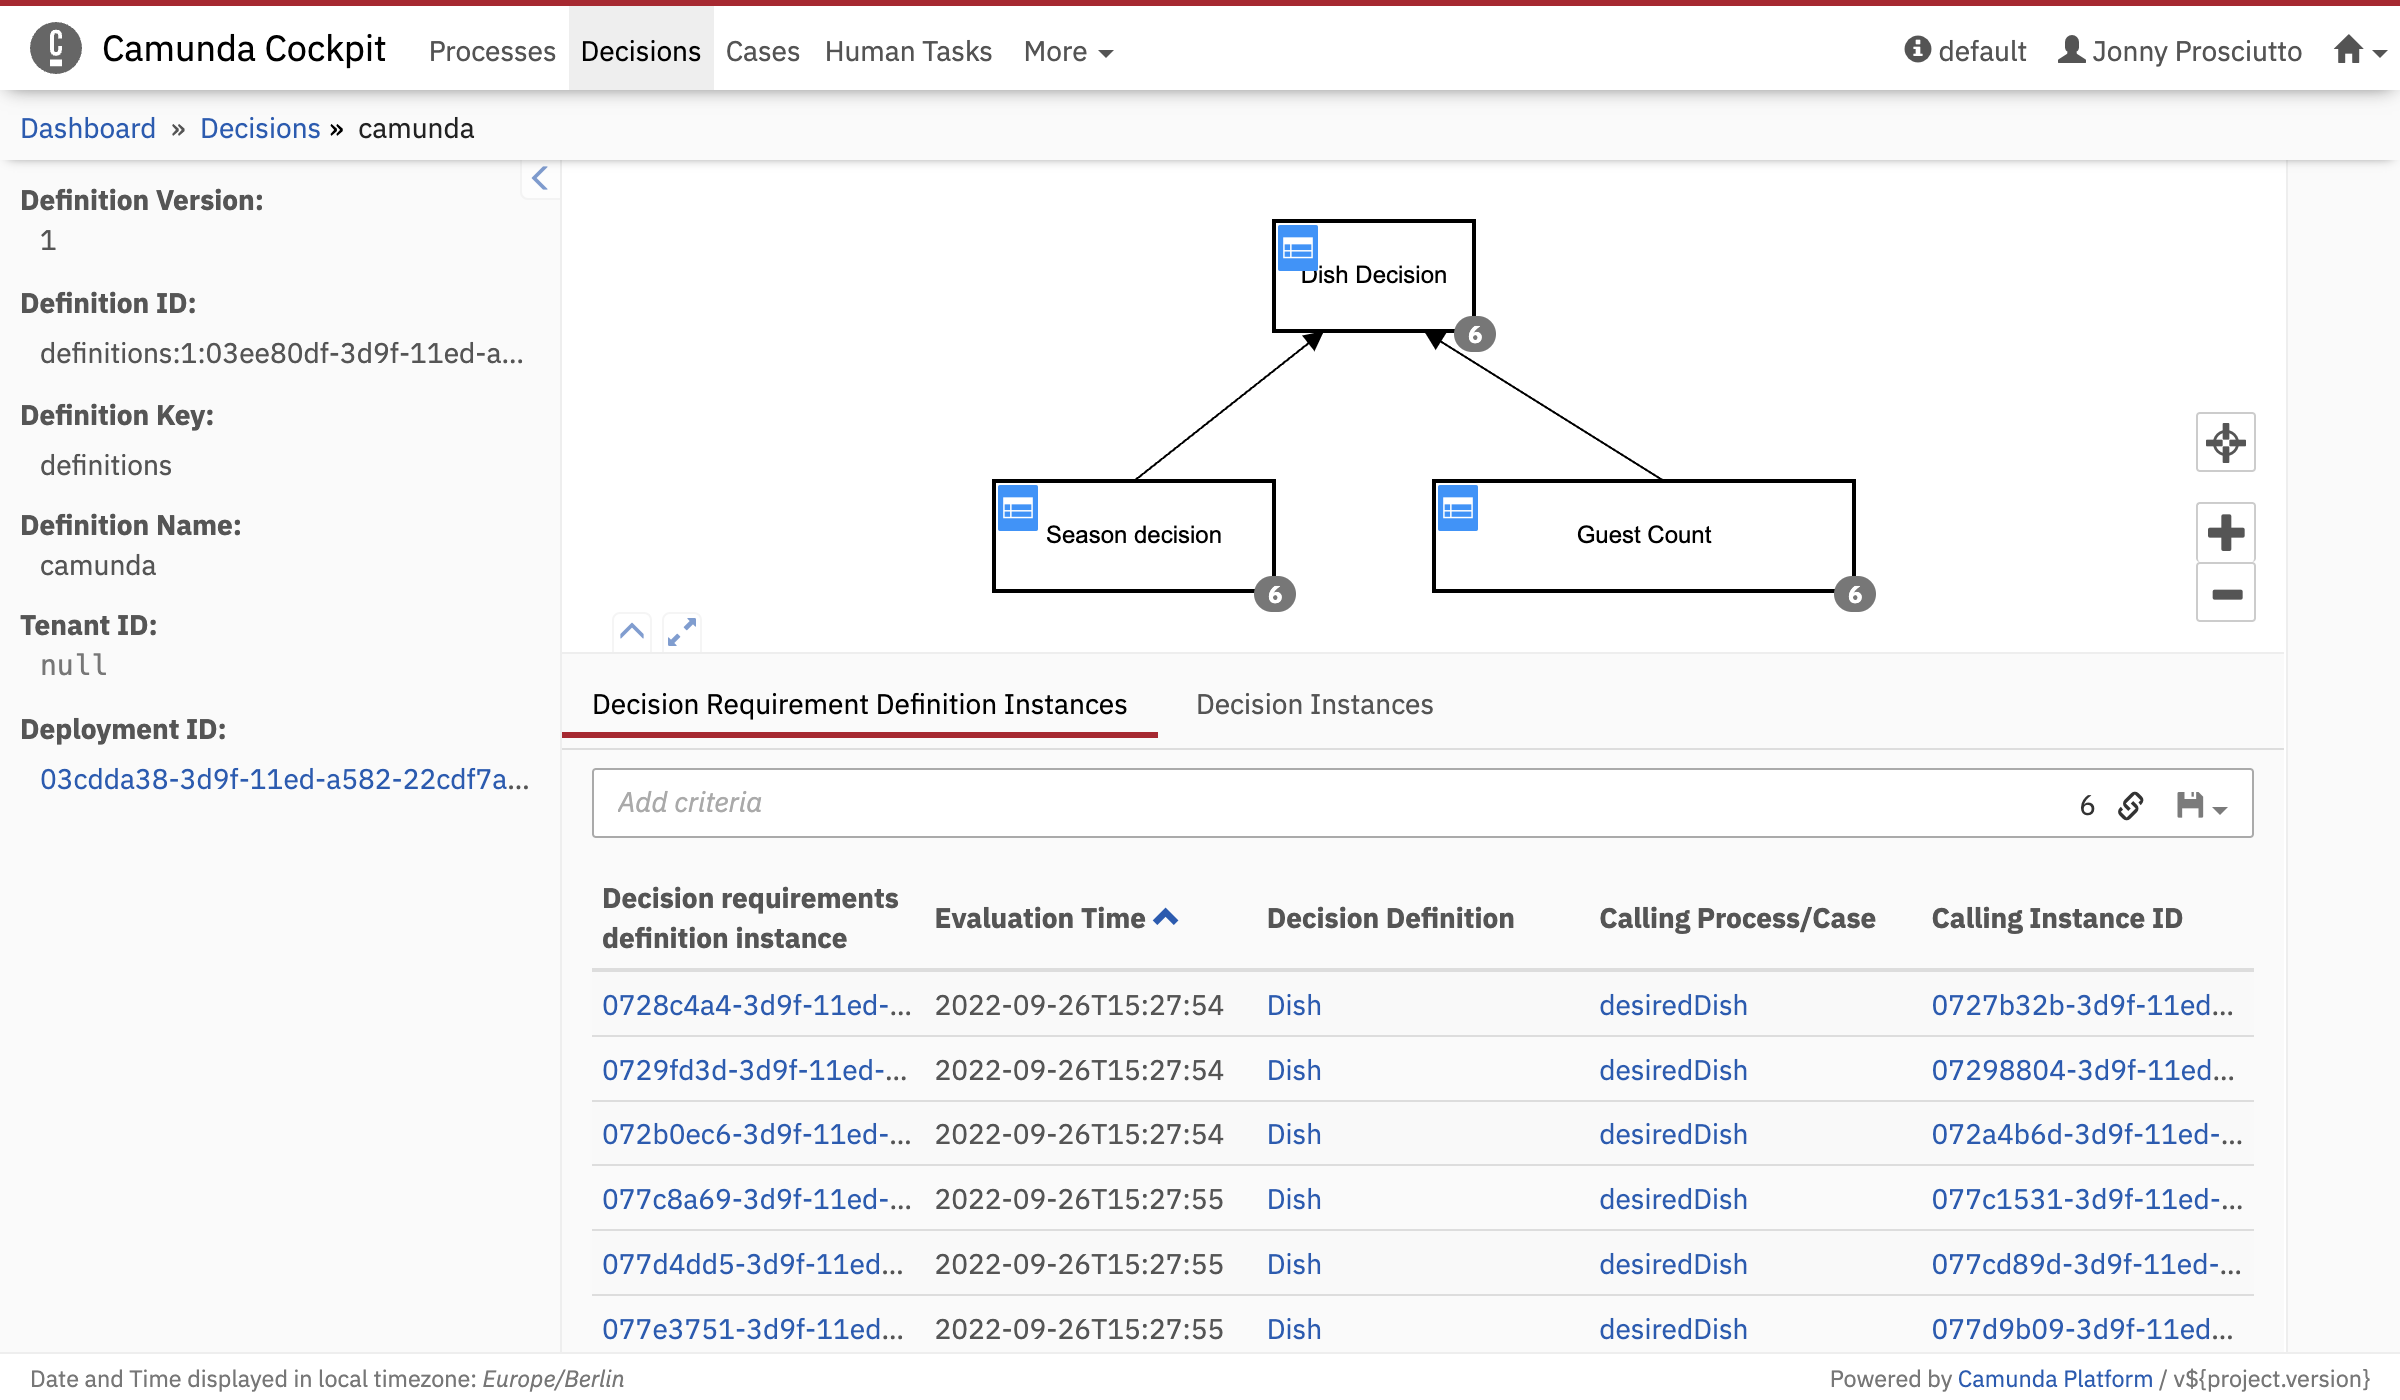Open instance 0729fd3d-3d9f-11ed
2400x1400 pixels.
click(755, 1070)
